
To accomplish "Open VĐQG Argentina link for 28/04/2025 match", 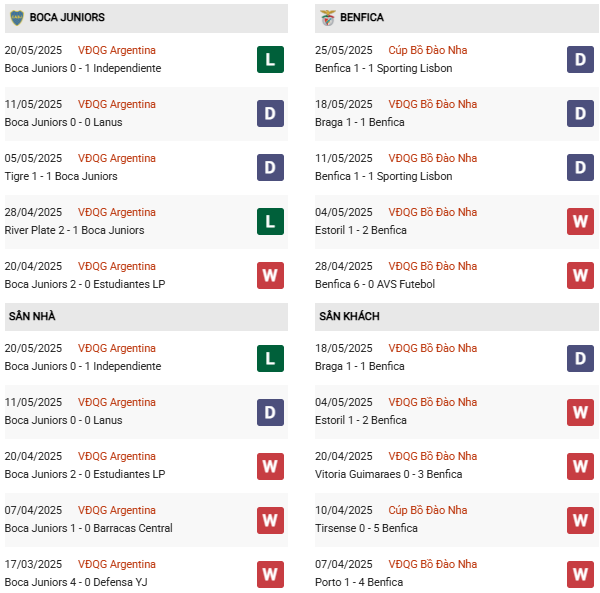I will (117, 212).
